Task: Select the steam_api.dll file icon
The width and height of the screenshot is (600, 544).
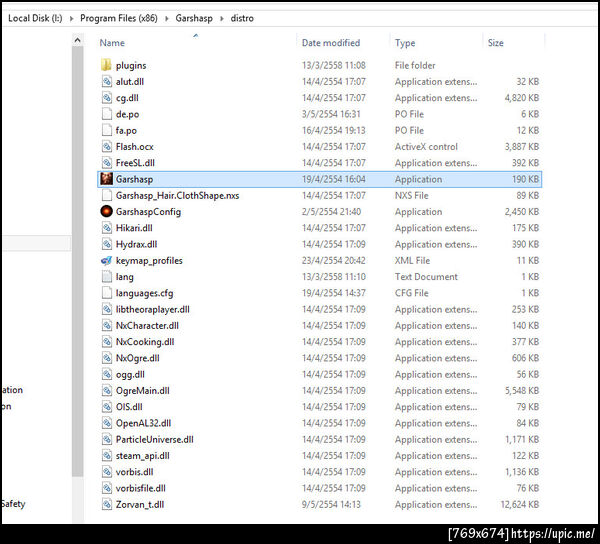Action: 106,456
